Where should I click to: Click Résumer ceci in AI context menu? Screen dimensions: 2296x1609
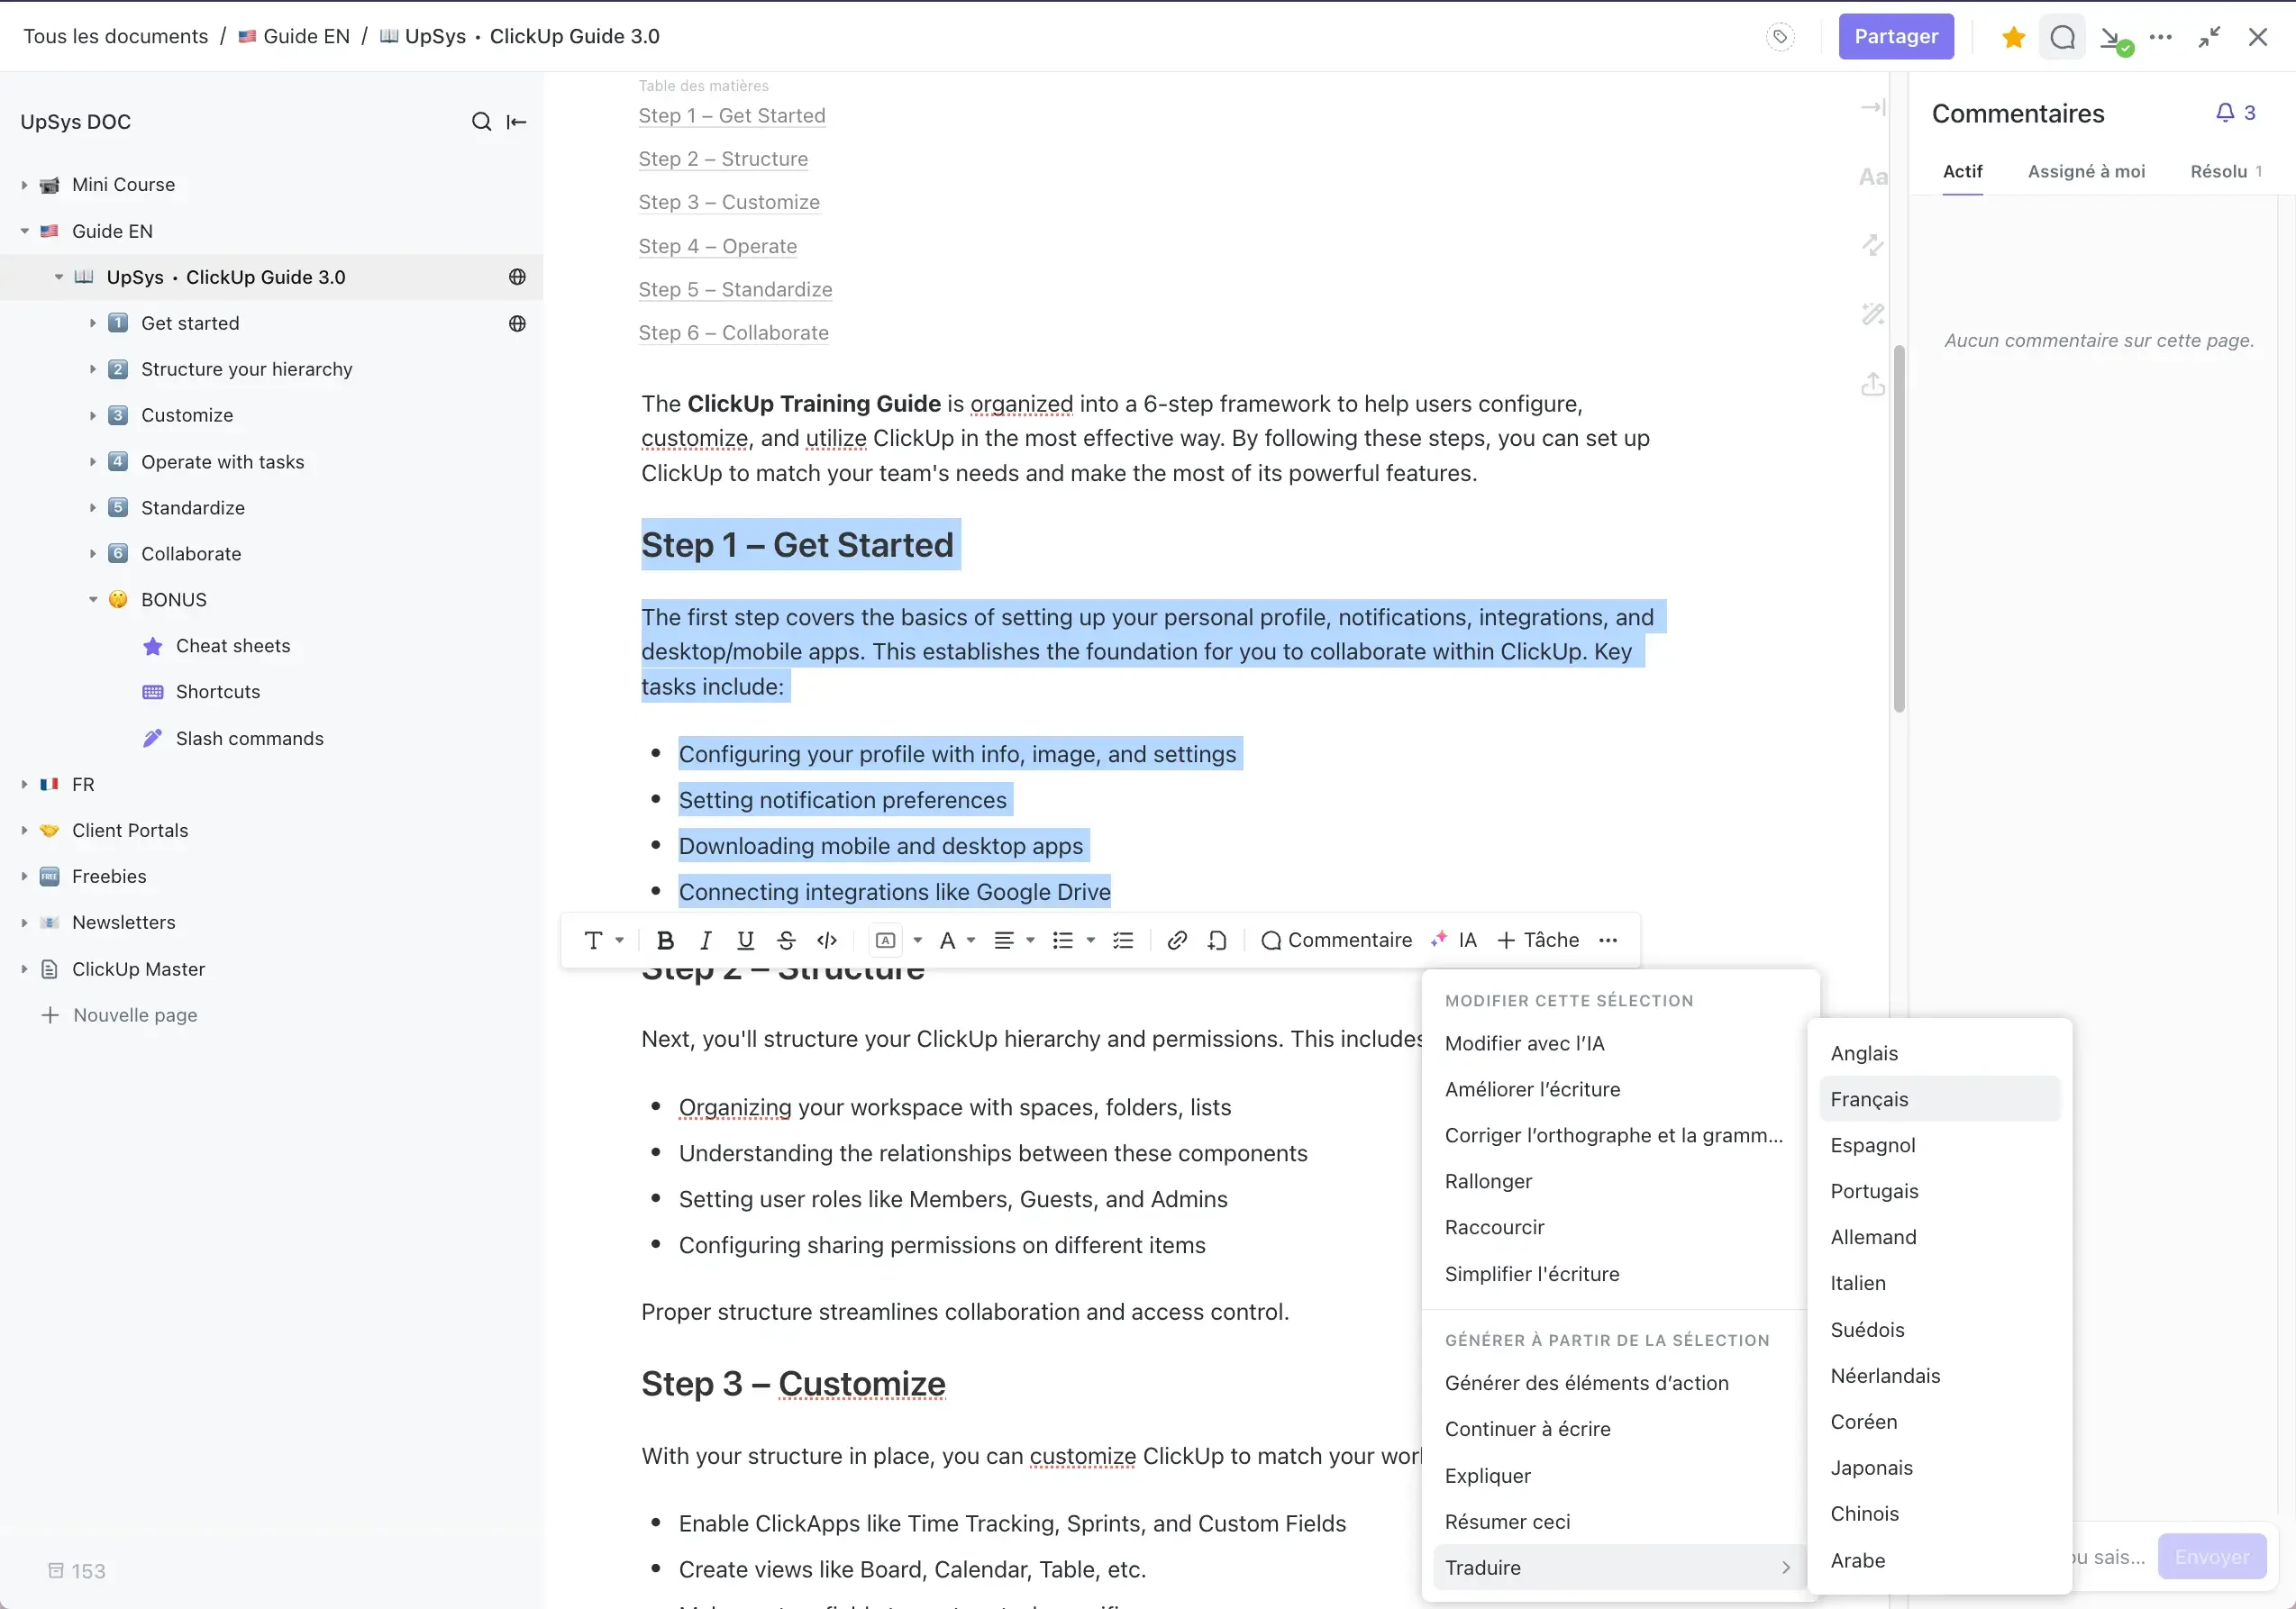point(1508,1522)
